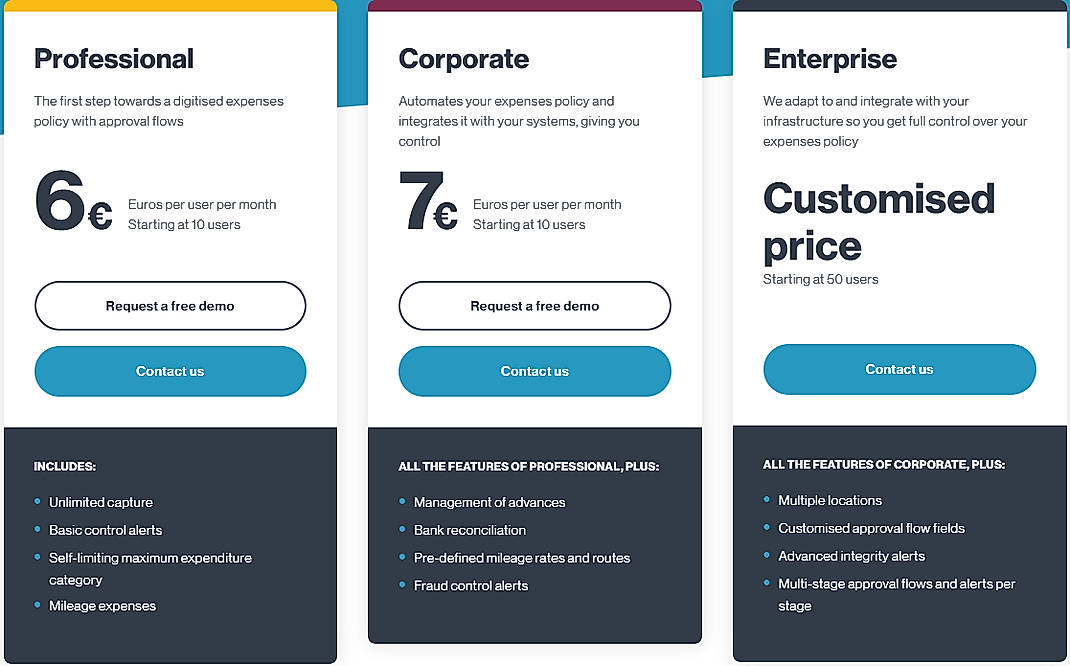The width and height of the screenshot is (1070, 666).
Task: Click Contact us on the Enterprise card
Action: (x=898, y=369)
